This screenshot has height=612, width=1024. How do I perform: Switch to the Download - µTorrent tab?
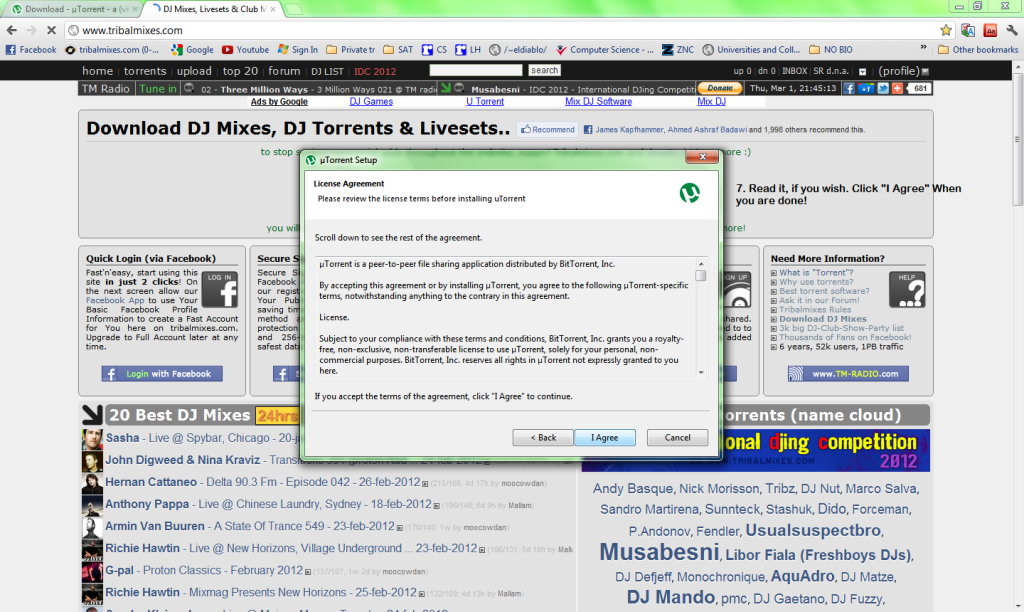[75, 9]
